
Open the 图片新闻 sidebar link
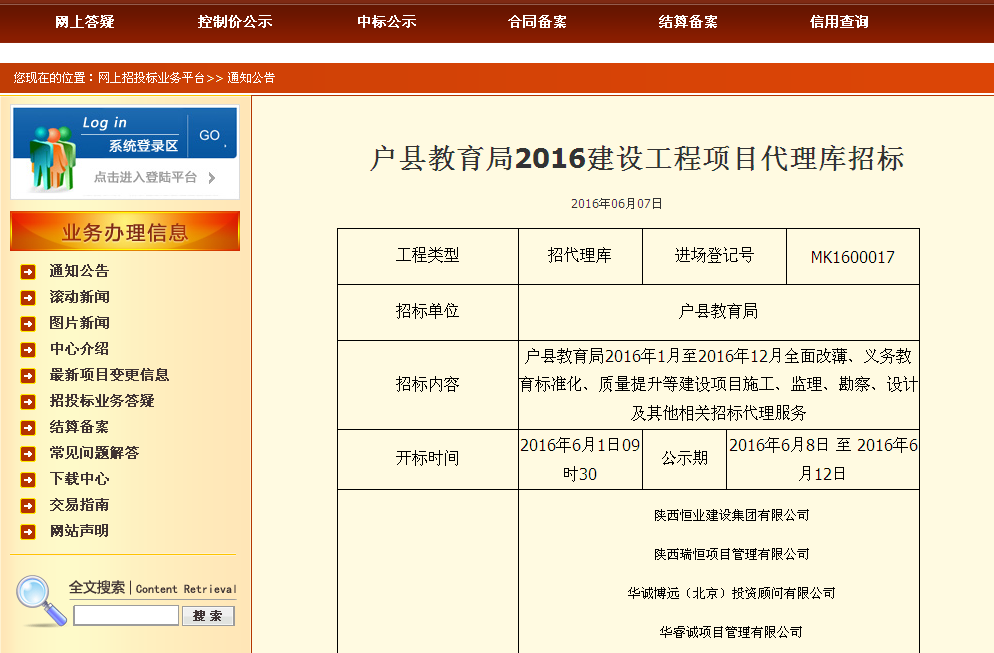[x=80, y=323]
